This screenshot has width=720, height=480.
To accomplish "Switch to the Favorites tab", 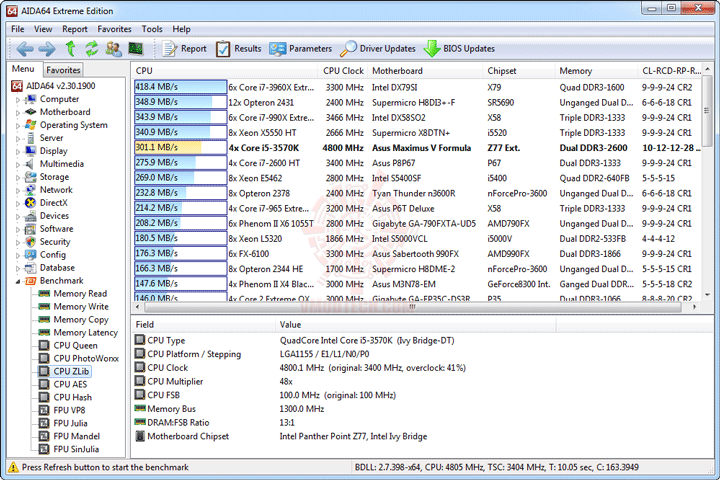I will pyautogui.click(x=63, y=70).
